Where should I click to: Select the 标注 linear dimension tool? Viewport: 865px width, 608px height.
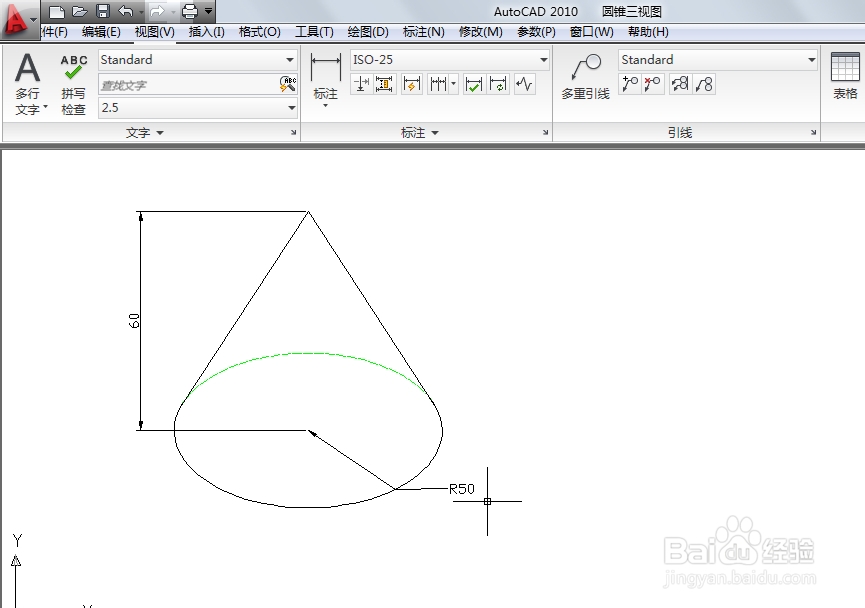click(325, 79)
